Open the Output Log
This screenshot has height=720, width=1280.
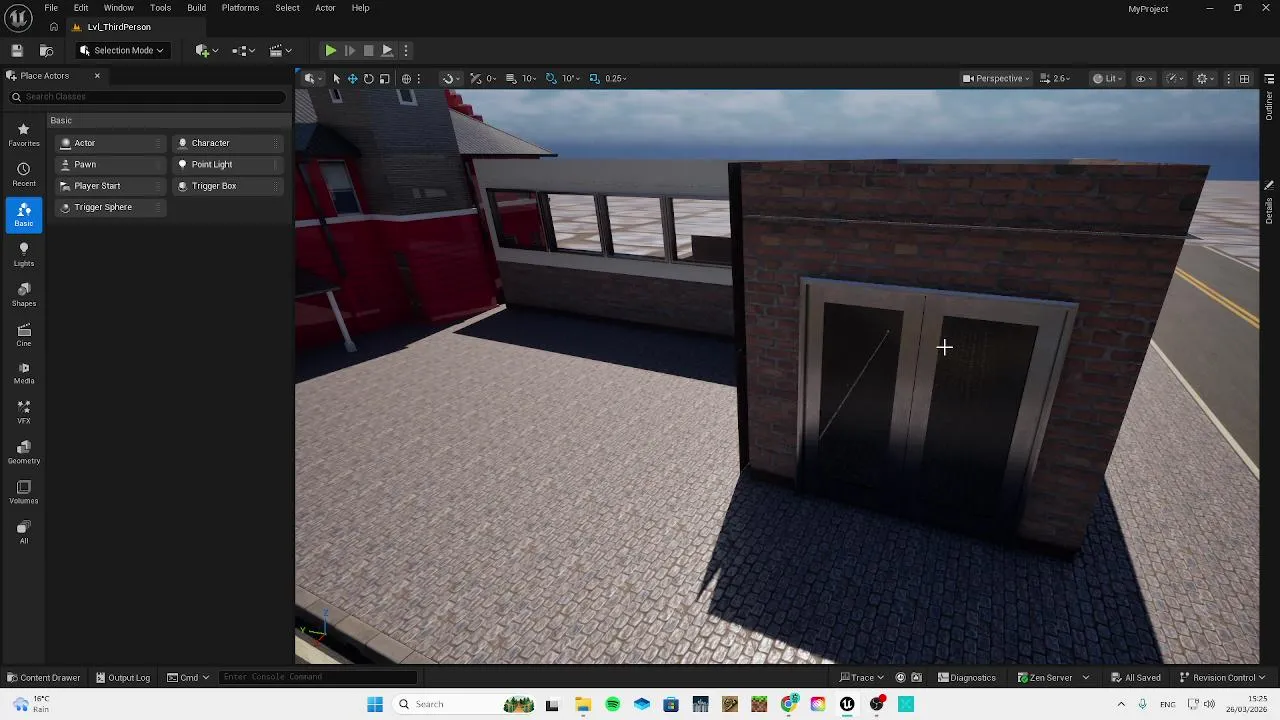click(x=122, y=677)
